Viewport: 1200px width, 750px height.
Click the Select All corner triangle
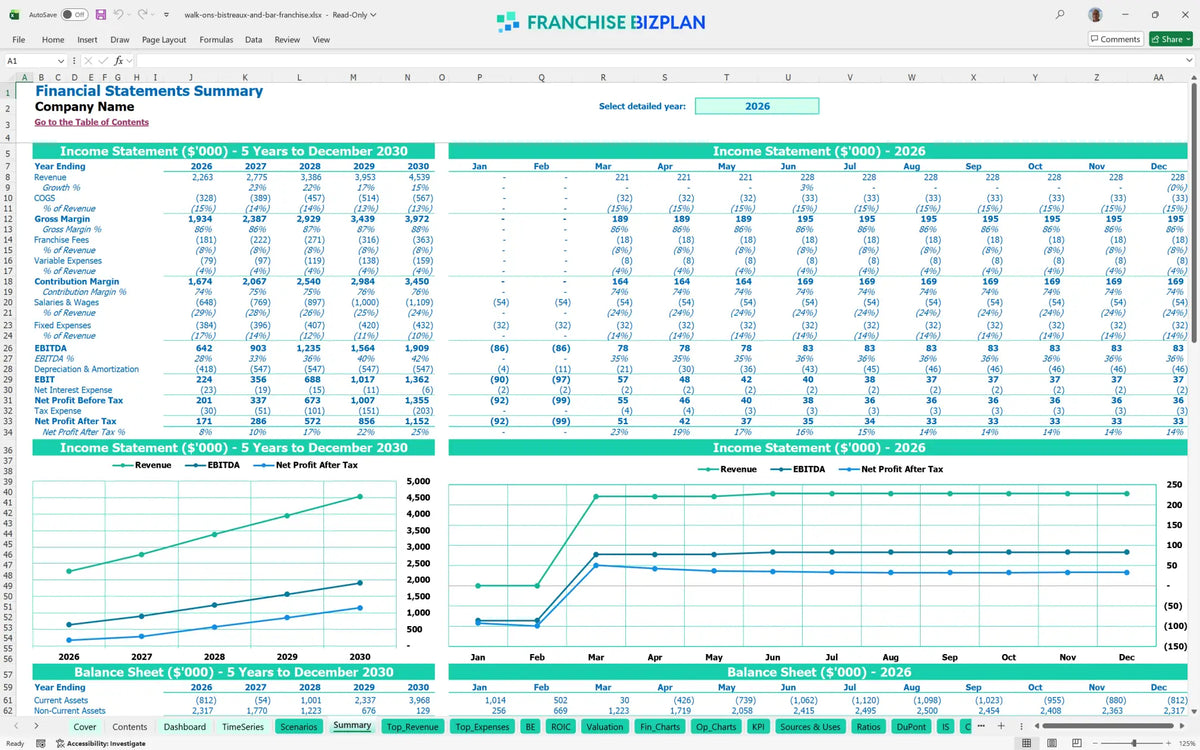click(11, 77)
